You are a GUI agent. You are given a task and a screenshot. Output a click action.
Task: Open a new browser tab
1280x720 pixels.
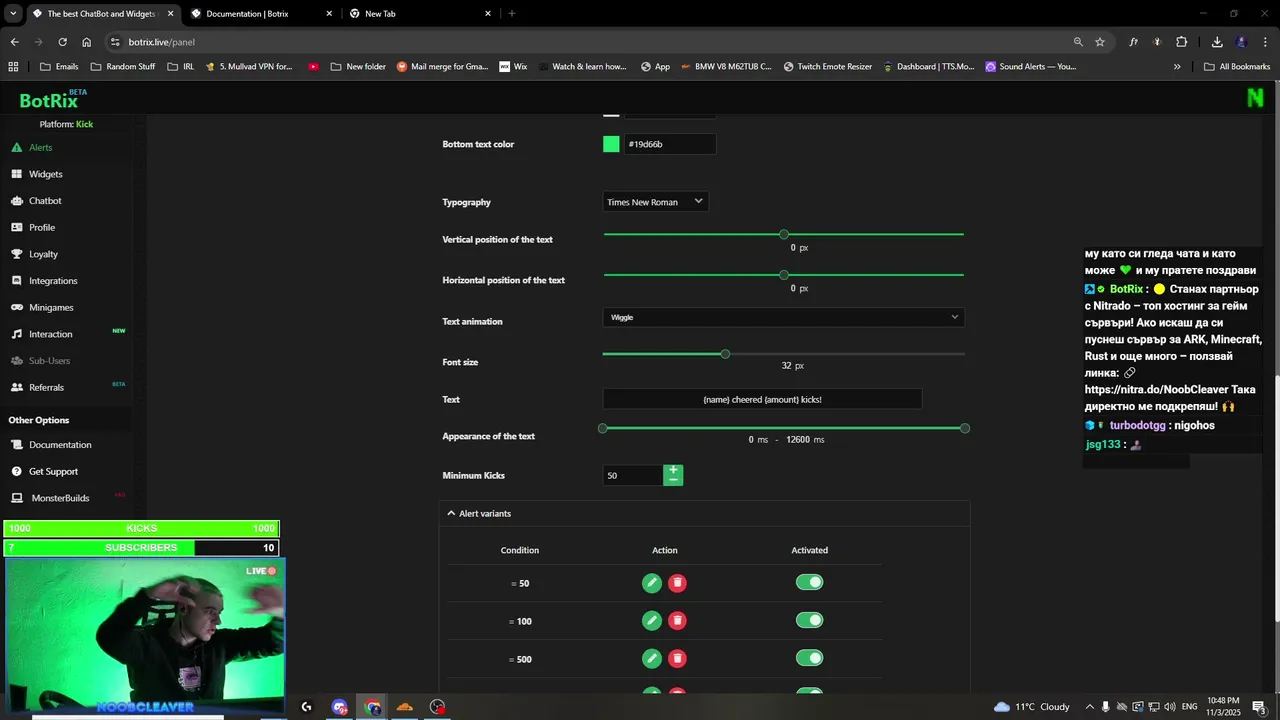[512, 14]
